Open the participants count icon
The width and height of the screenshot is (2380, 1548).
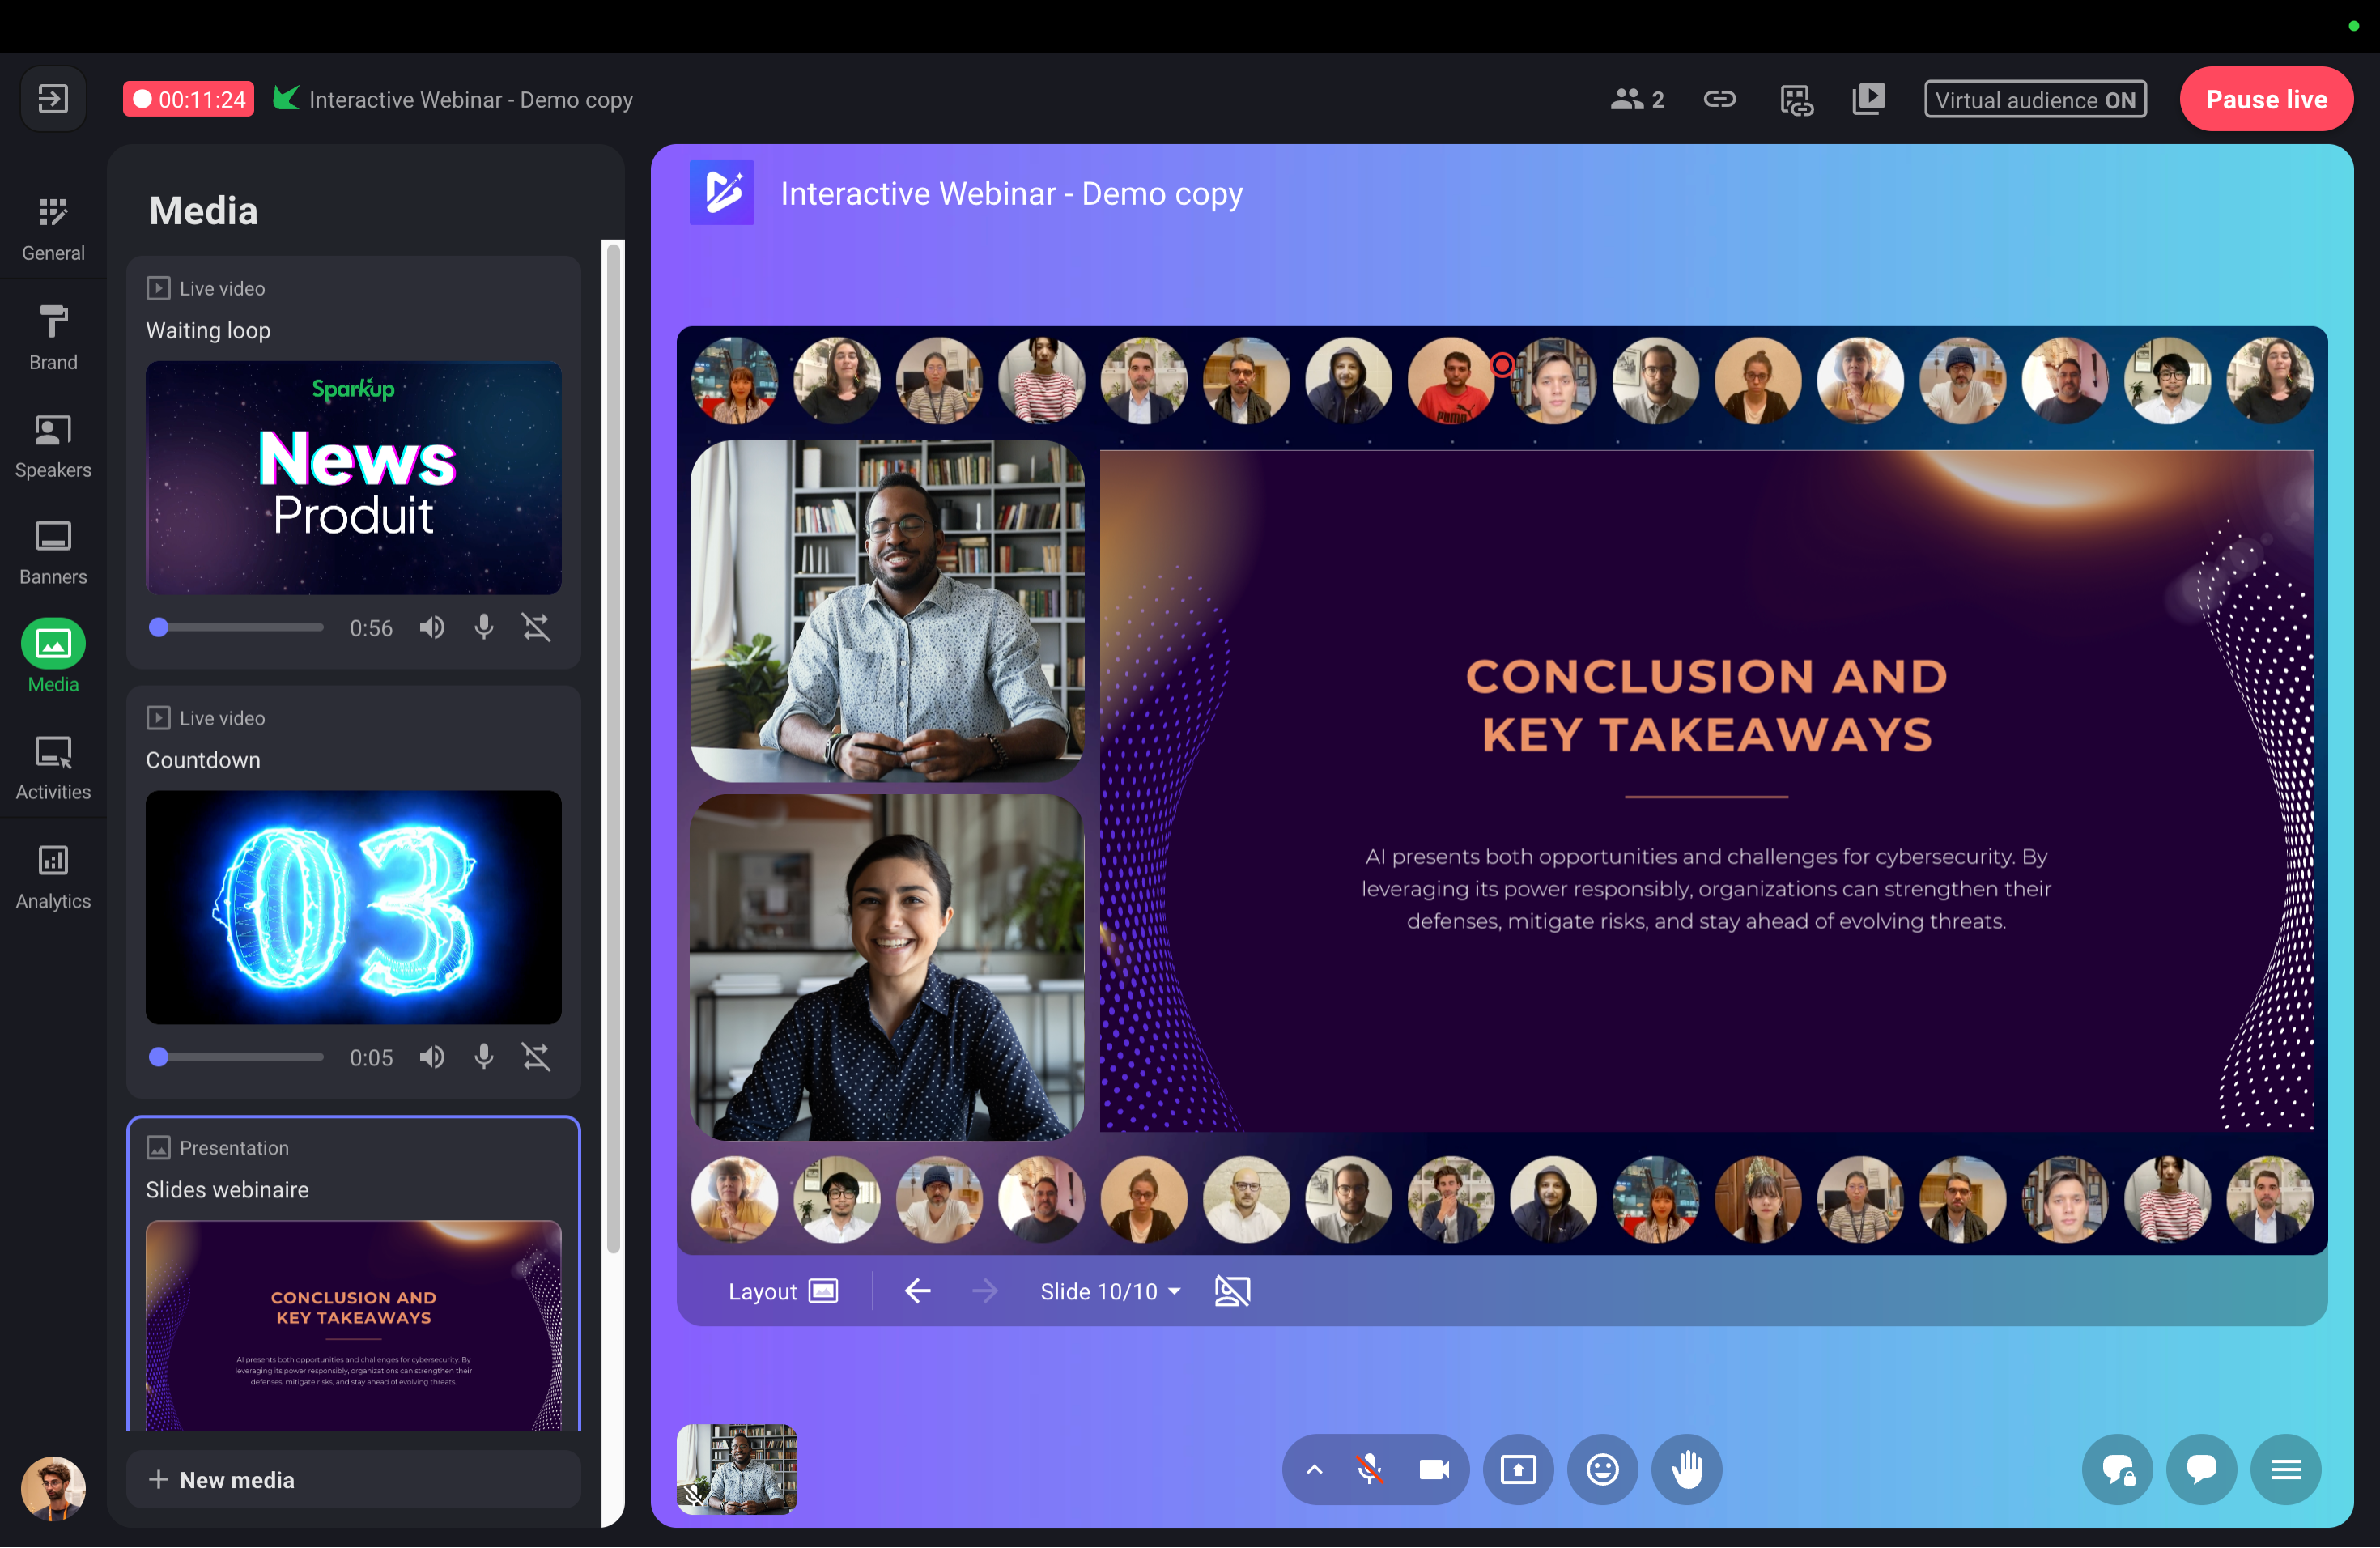coord(1637,99)
